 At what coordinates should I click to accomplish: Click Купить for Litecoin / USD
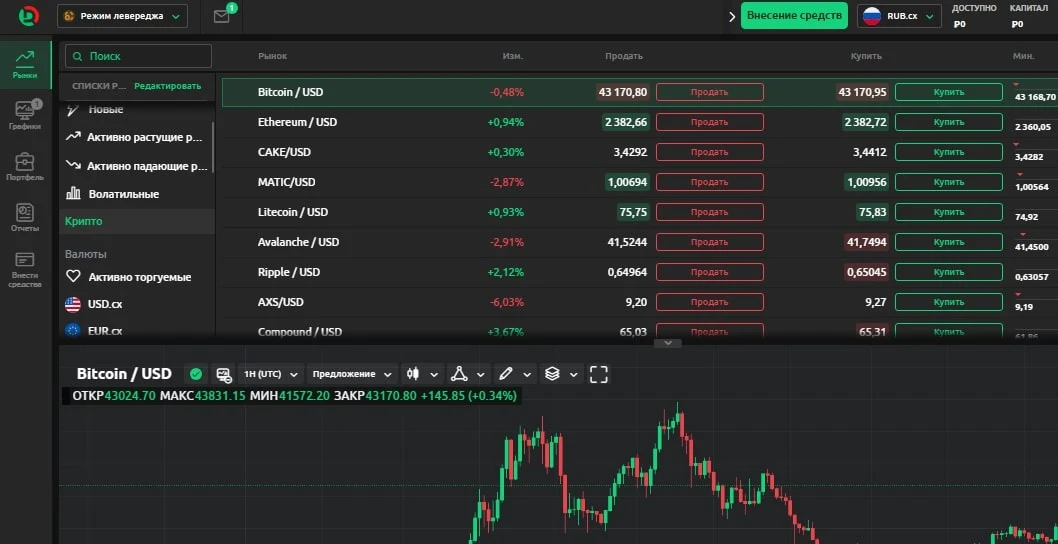[x=949, y=212]
